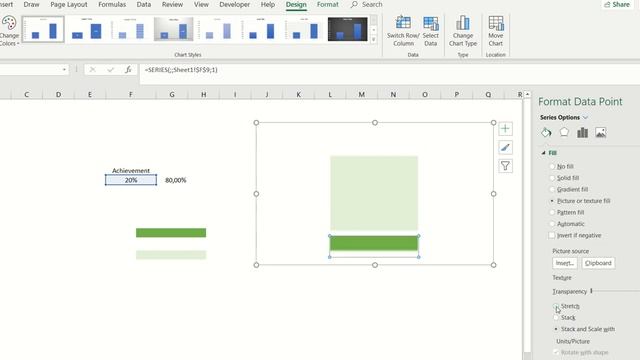This screenshot has height=360, width=640.
Task: Select Effects pentagon icon
Action: tap(564, 132)
